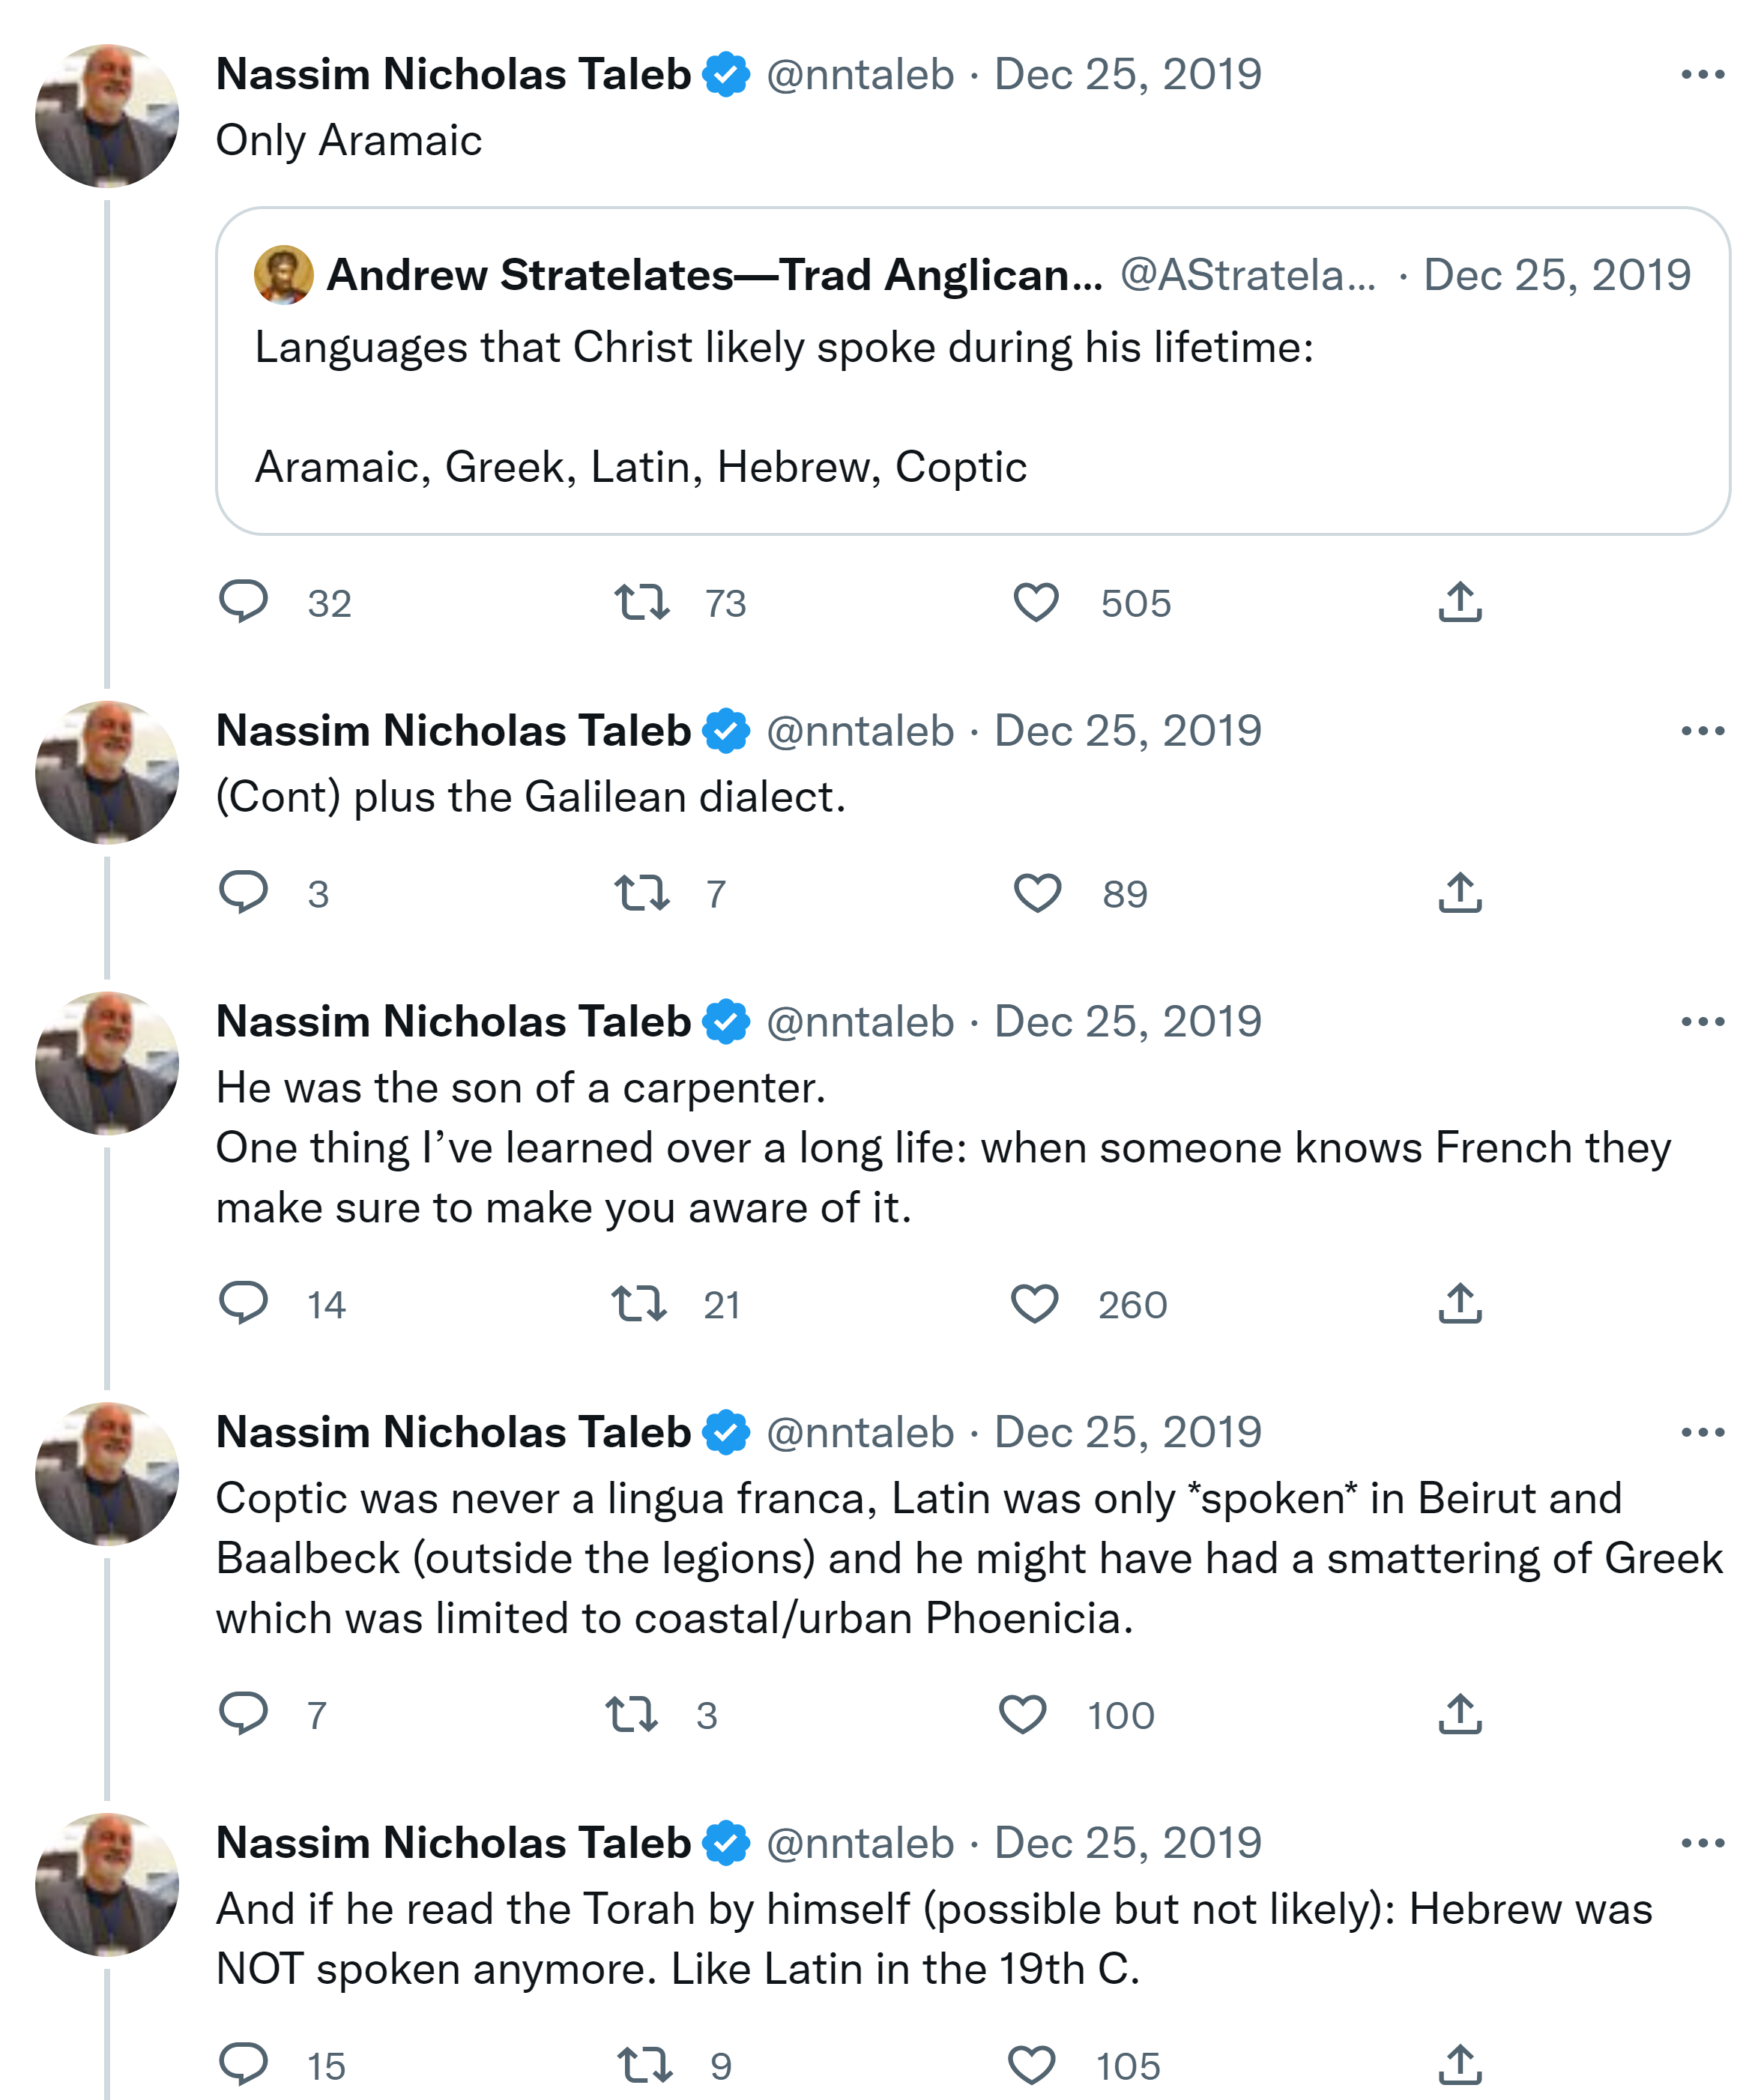Open more options on "Only Aramaic" tweet
The width and height of the screenshot is (1755, 2100).
click(1702, 75)
